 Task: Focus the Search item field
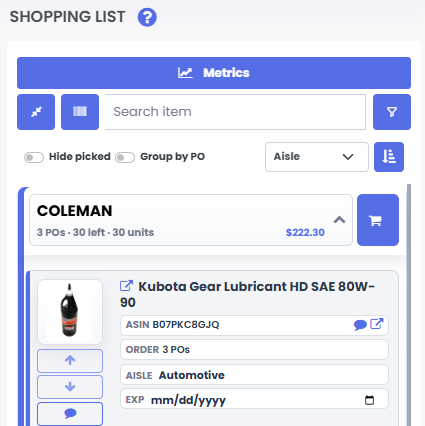(235, 112)
